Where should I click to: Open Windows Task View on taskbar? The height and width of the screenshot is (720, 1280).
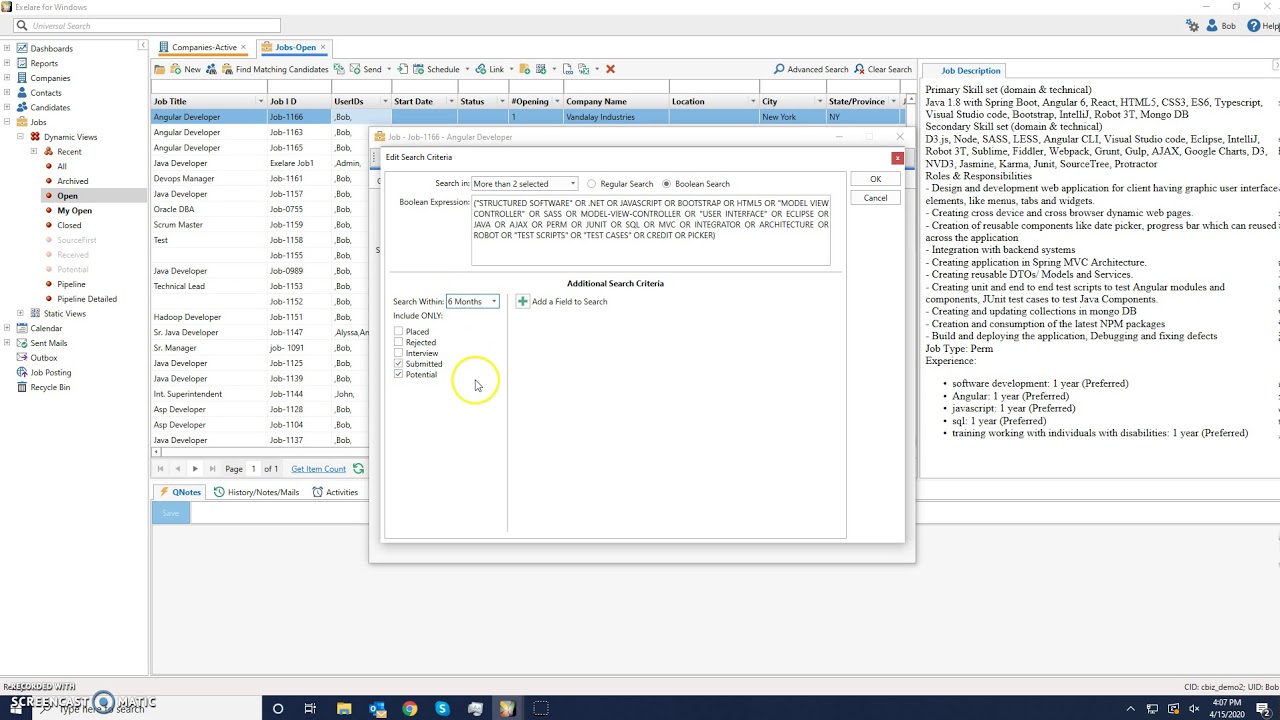click(310, 709)
